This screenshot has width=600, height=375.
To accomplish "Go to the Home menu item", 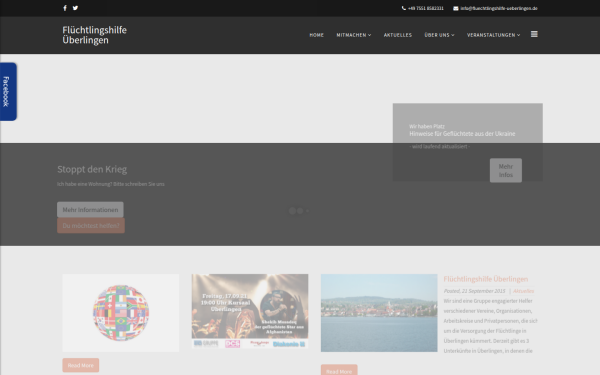I will [x=316, y=35].
